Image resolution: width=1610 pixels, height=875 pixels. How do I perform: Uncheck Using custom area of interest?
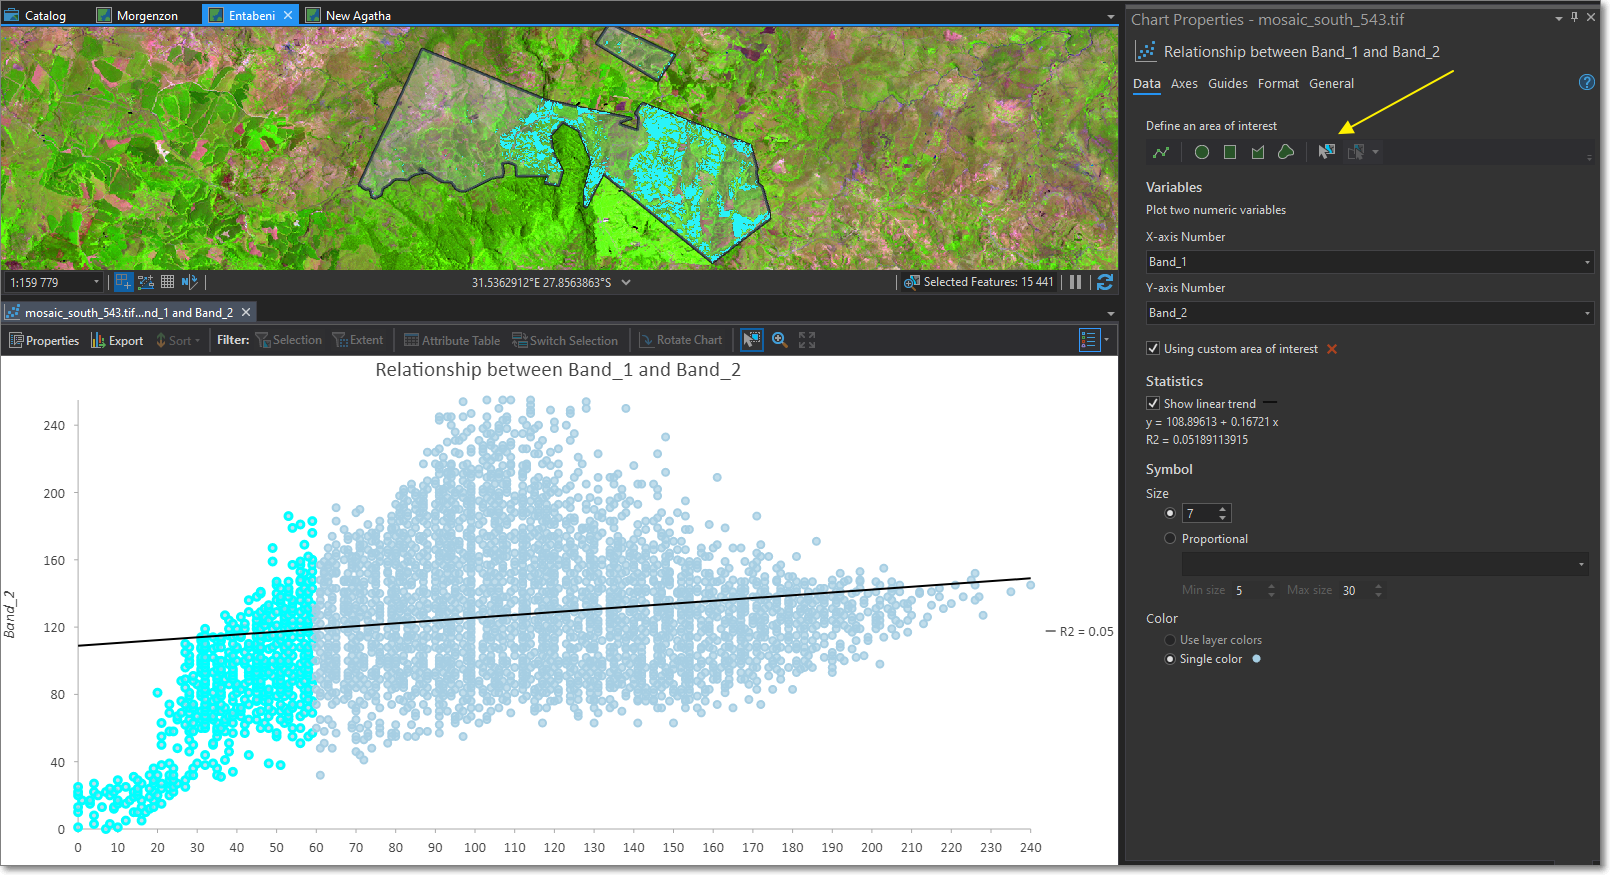(x=1153, y=348)
